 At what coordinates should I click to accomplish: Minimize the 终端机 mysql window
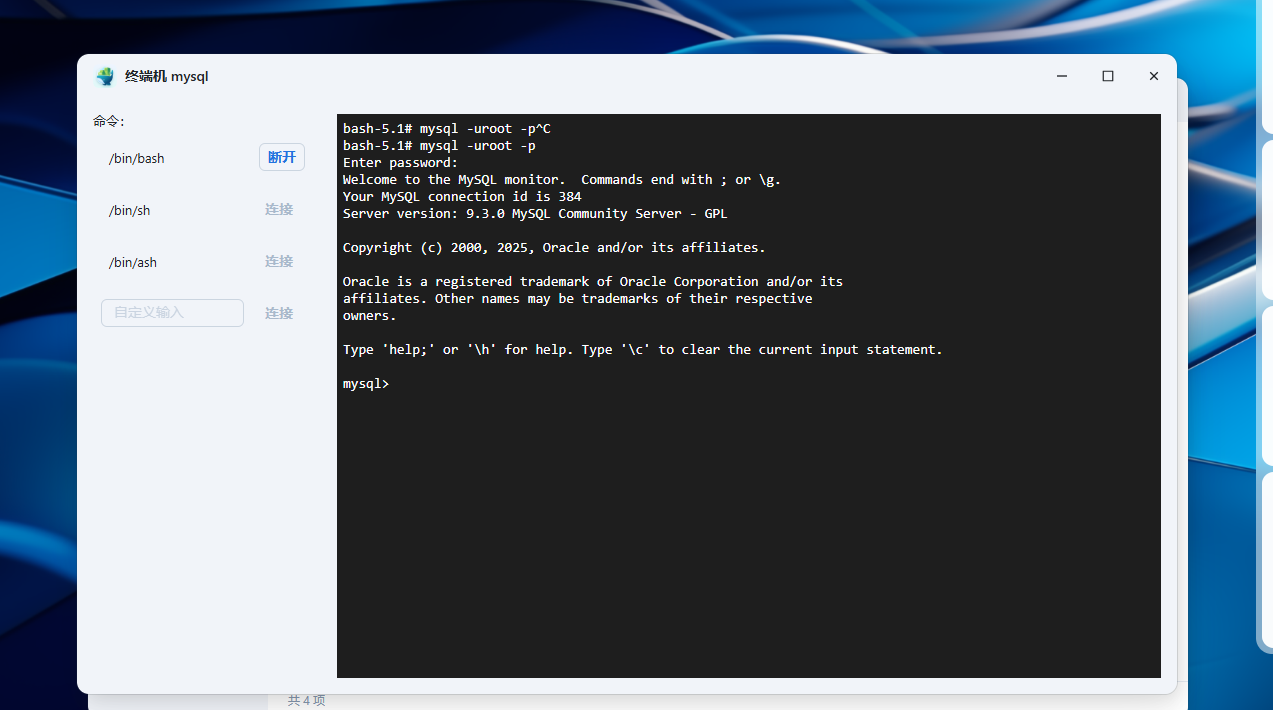tap(1062, 76)
